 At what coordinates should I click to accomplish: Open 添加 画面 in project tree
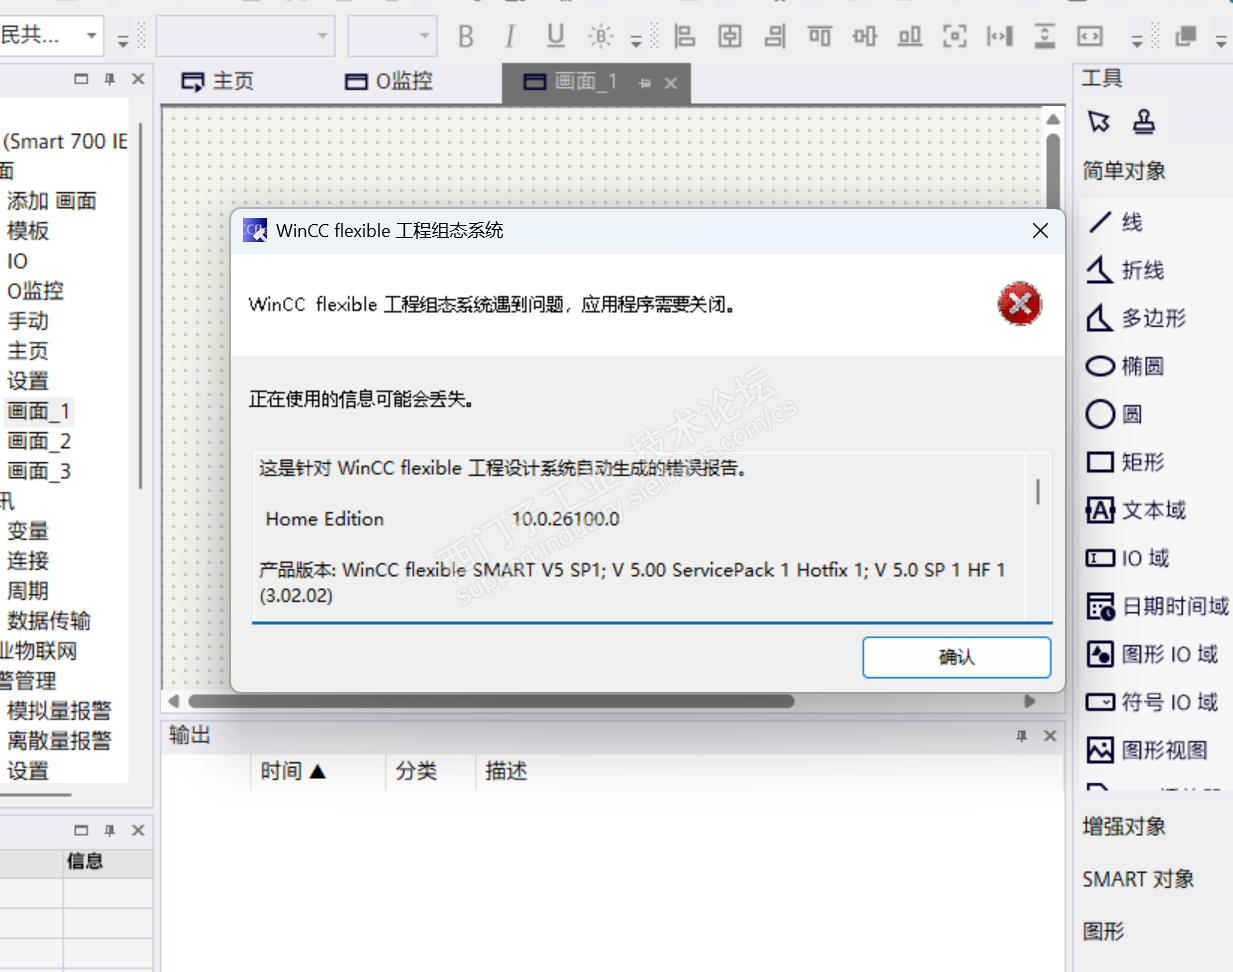[x=52, y=201]
